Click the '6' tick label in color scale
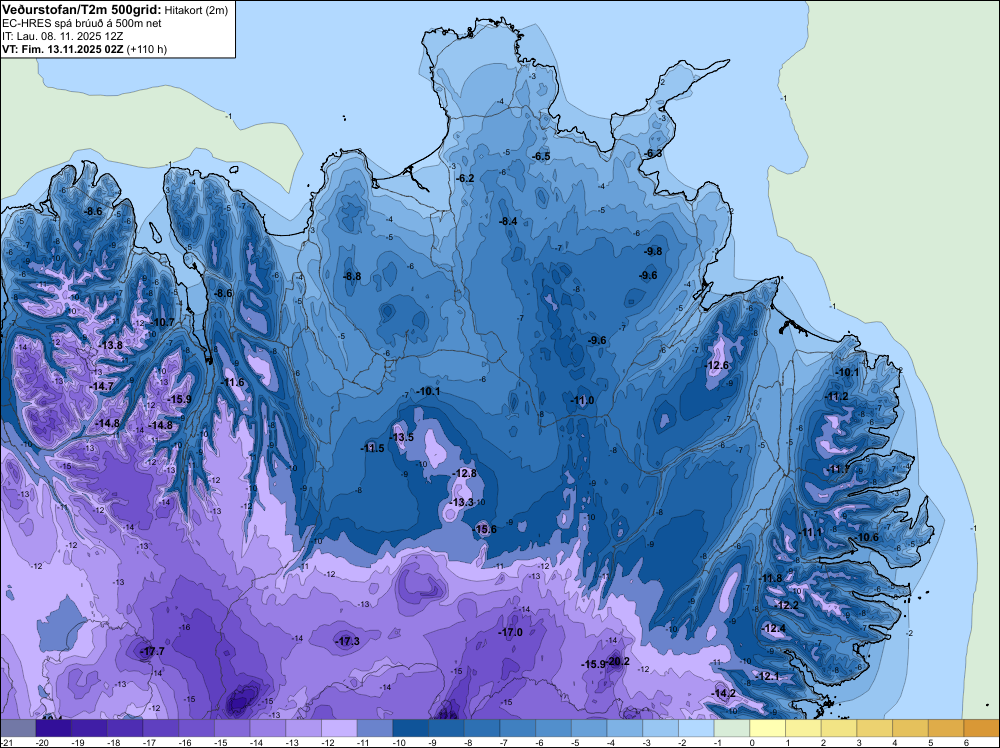The height and width of the screenshot is (748, 1000). coord(967,742)
